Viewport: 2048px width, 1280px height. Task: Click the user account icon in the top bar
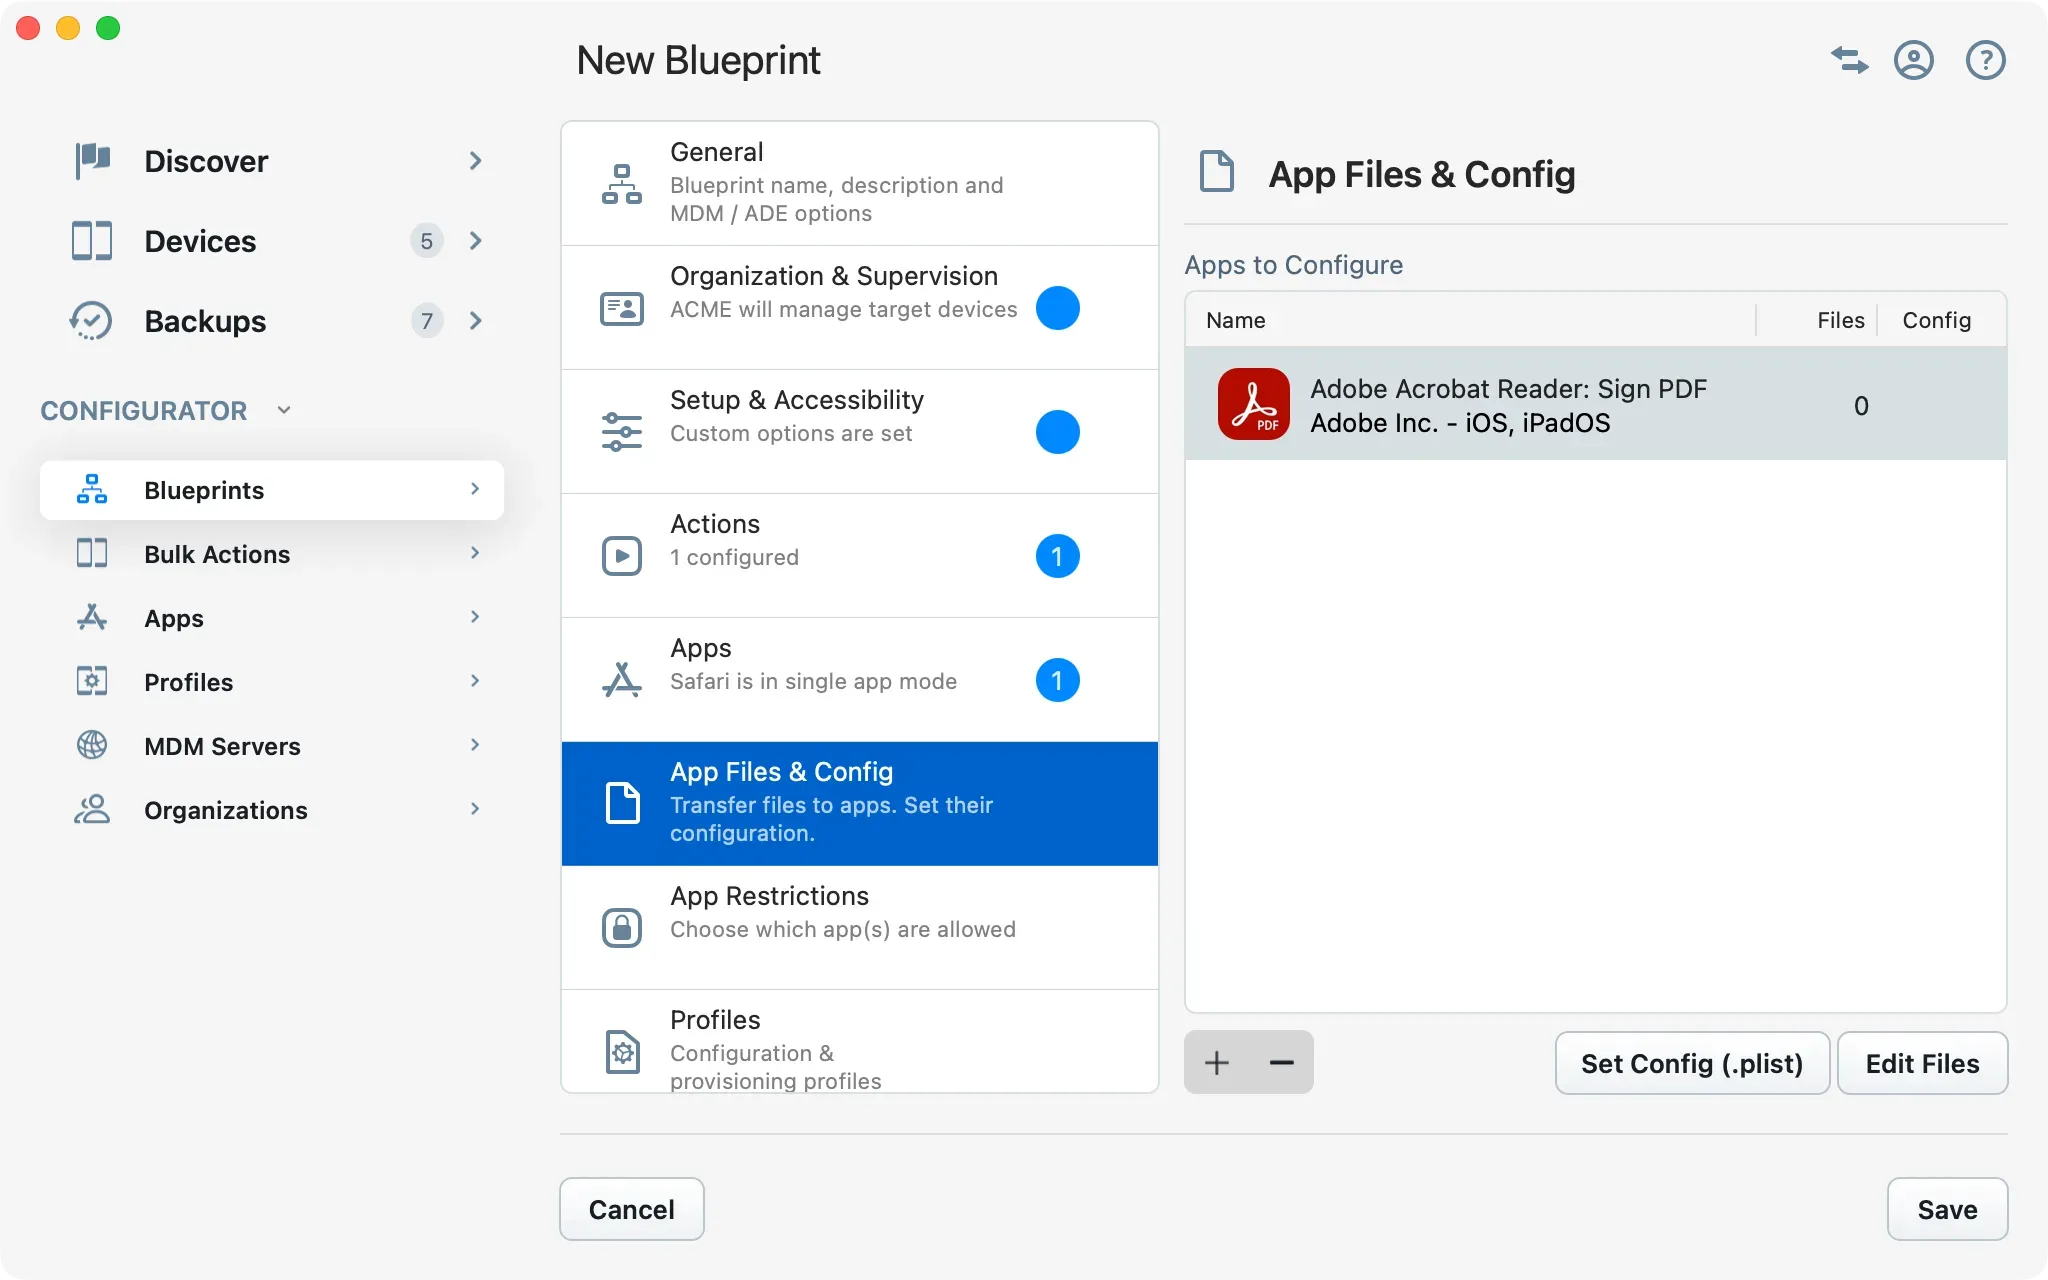click(1914, 60)
